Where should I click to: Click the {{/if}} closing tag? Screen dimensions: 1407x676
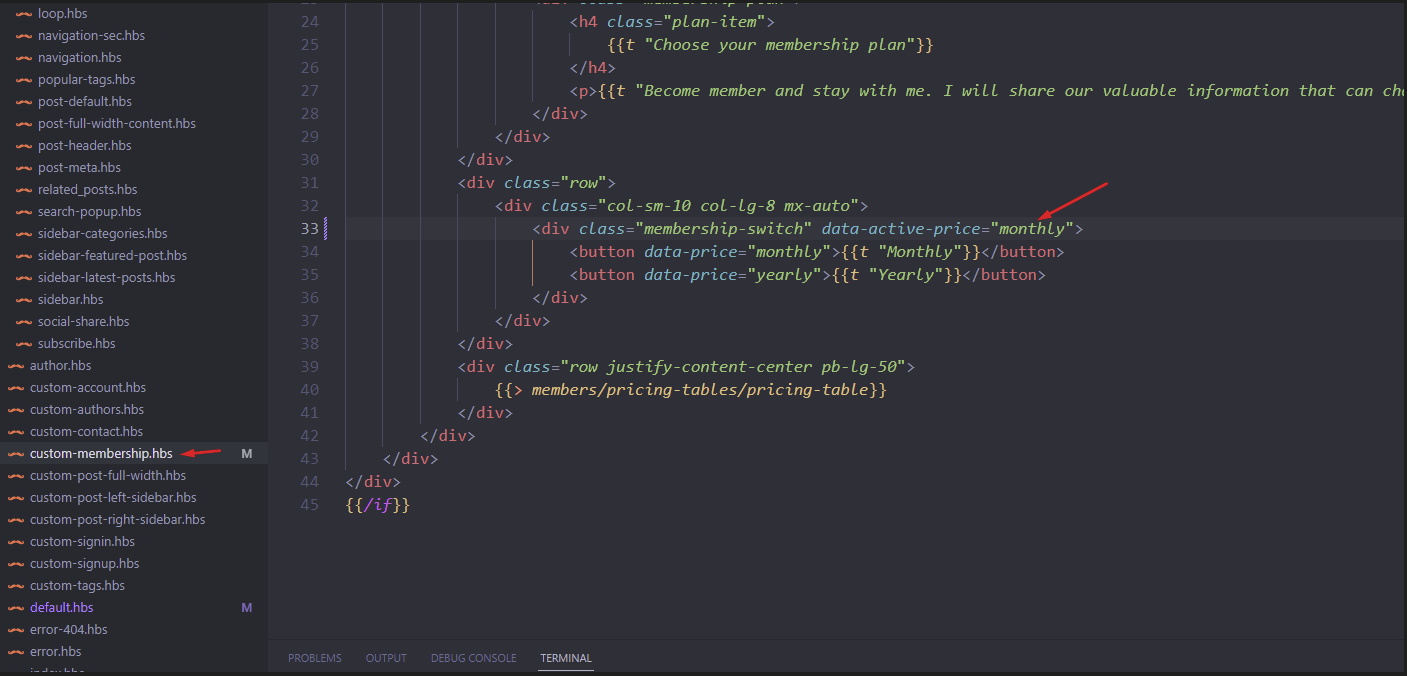point(378,504)
